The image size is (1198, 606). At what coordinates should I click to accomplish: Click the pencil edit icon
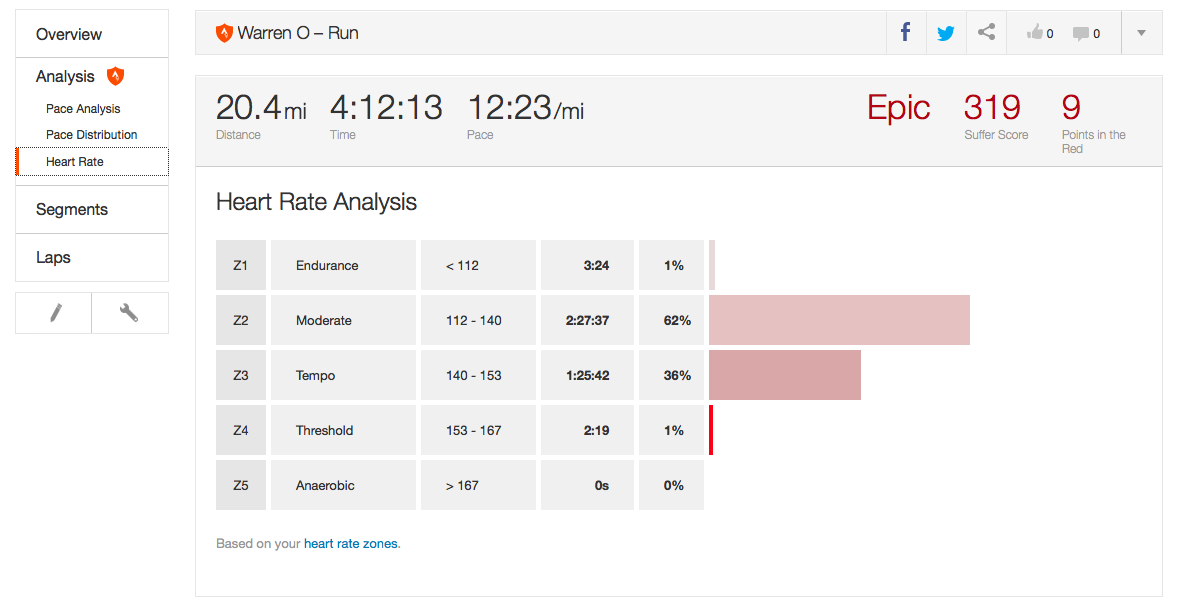55,313
